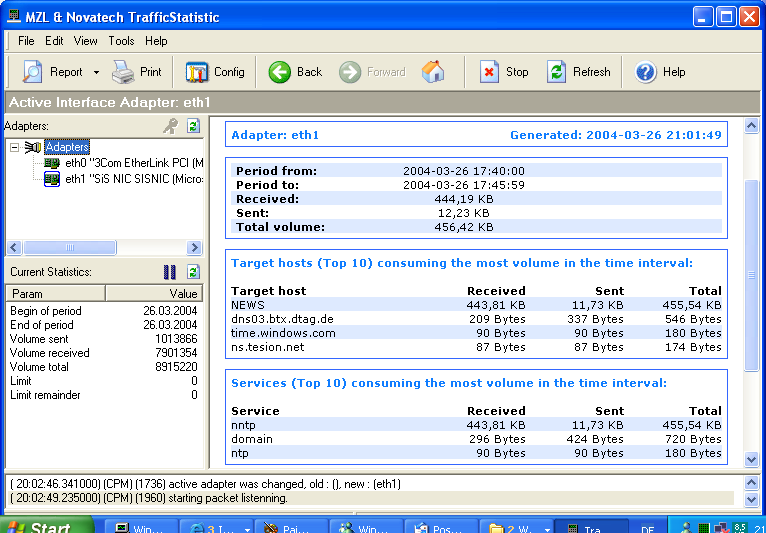Refresh the Adapters list
The height and width of the screenshot is (533, 766).
(193, 126)
